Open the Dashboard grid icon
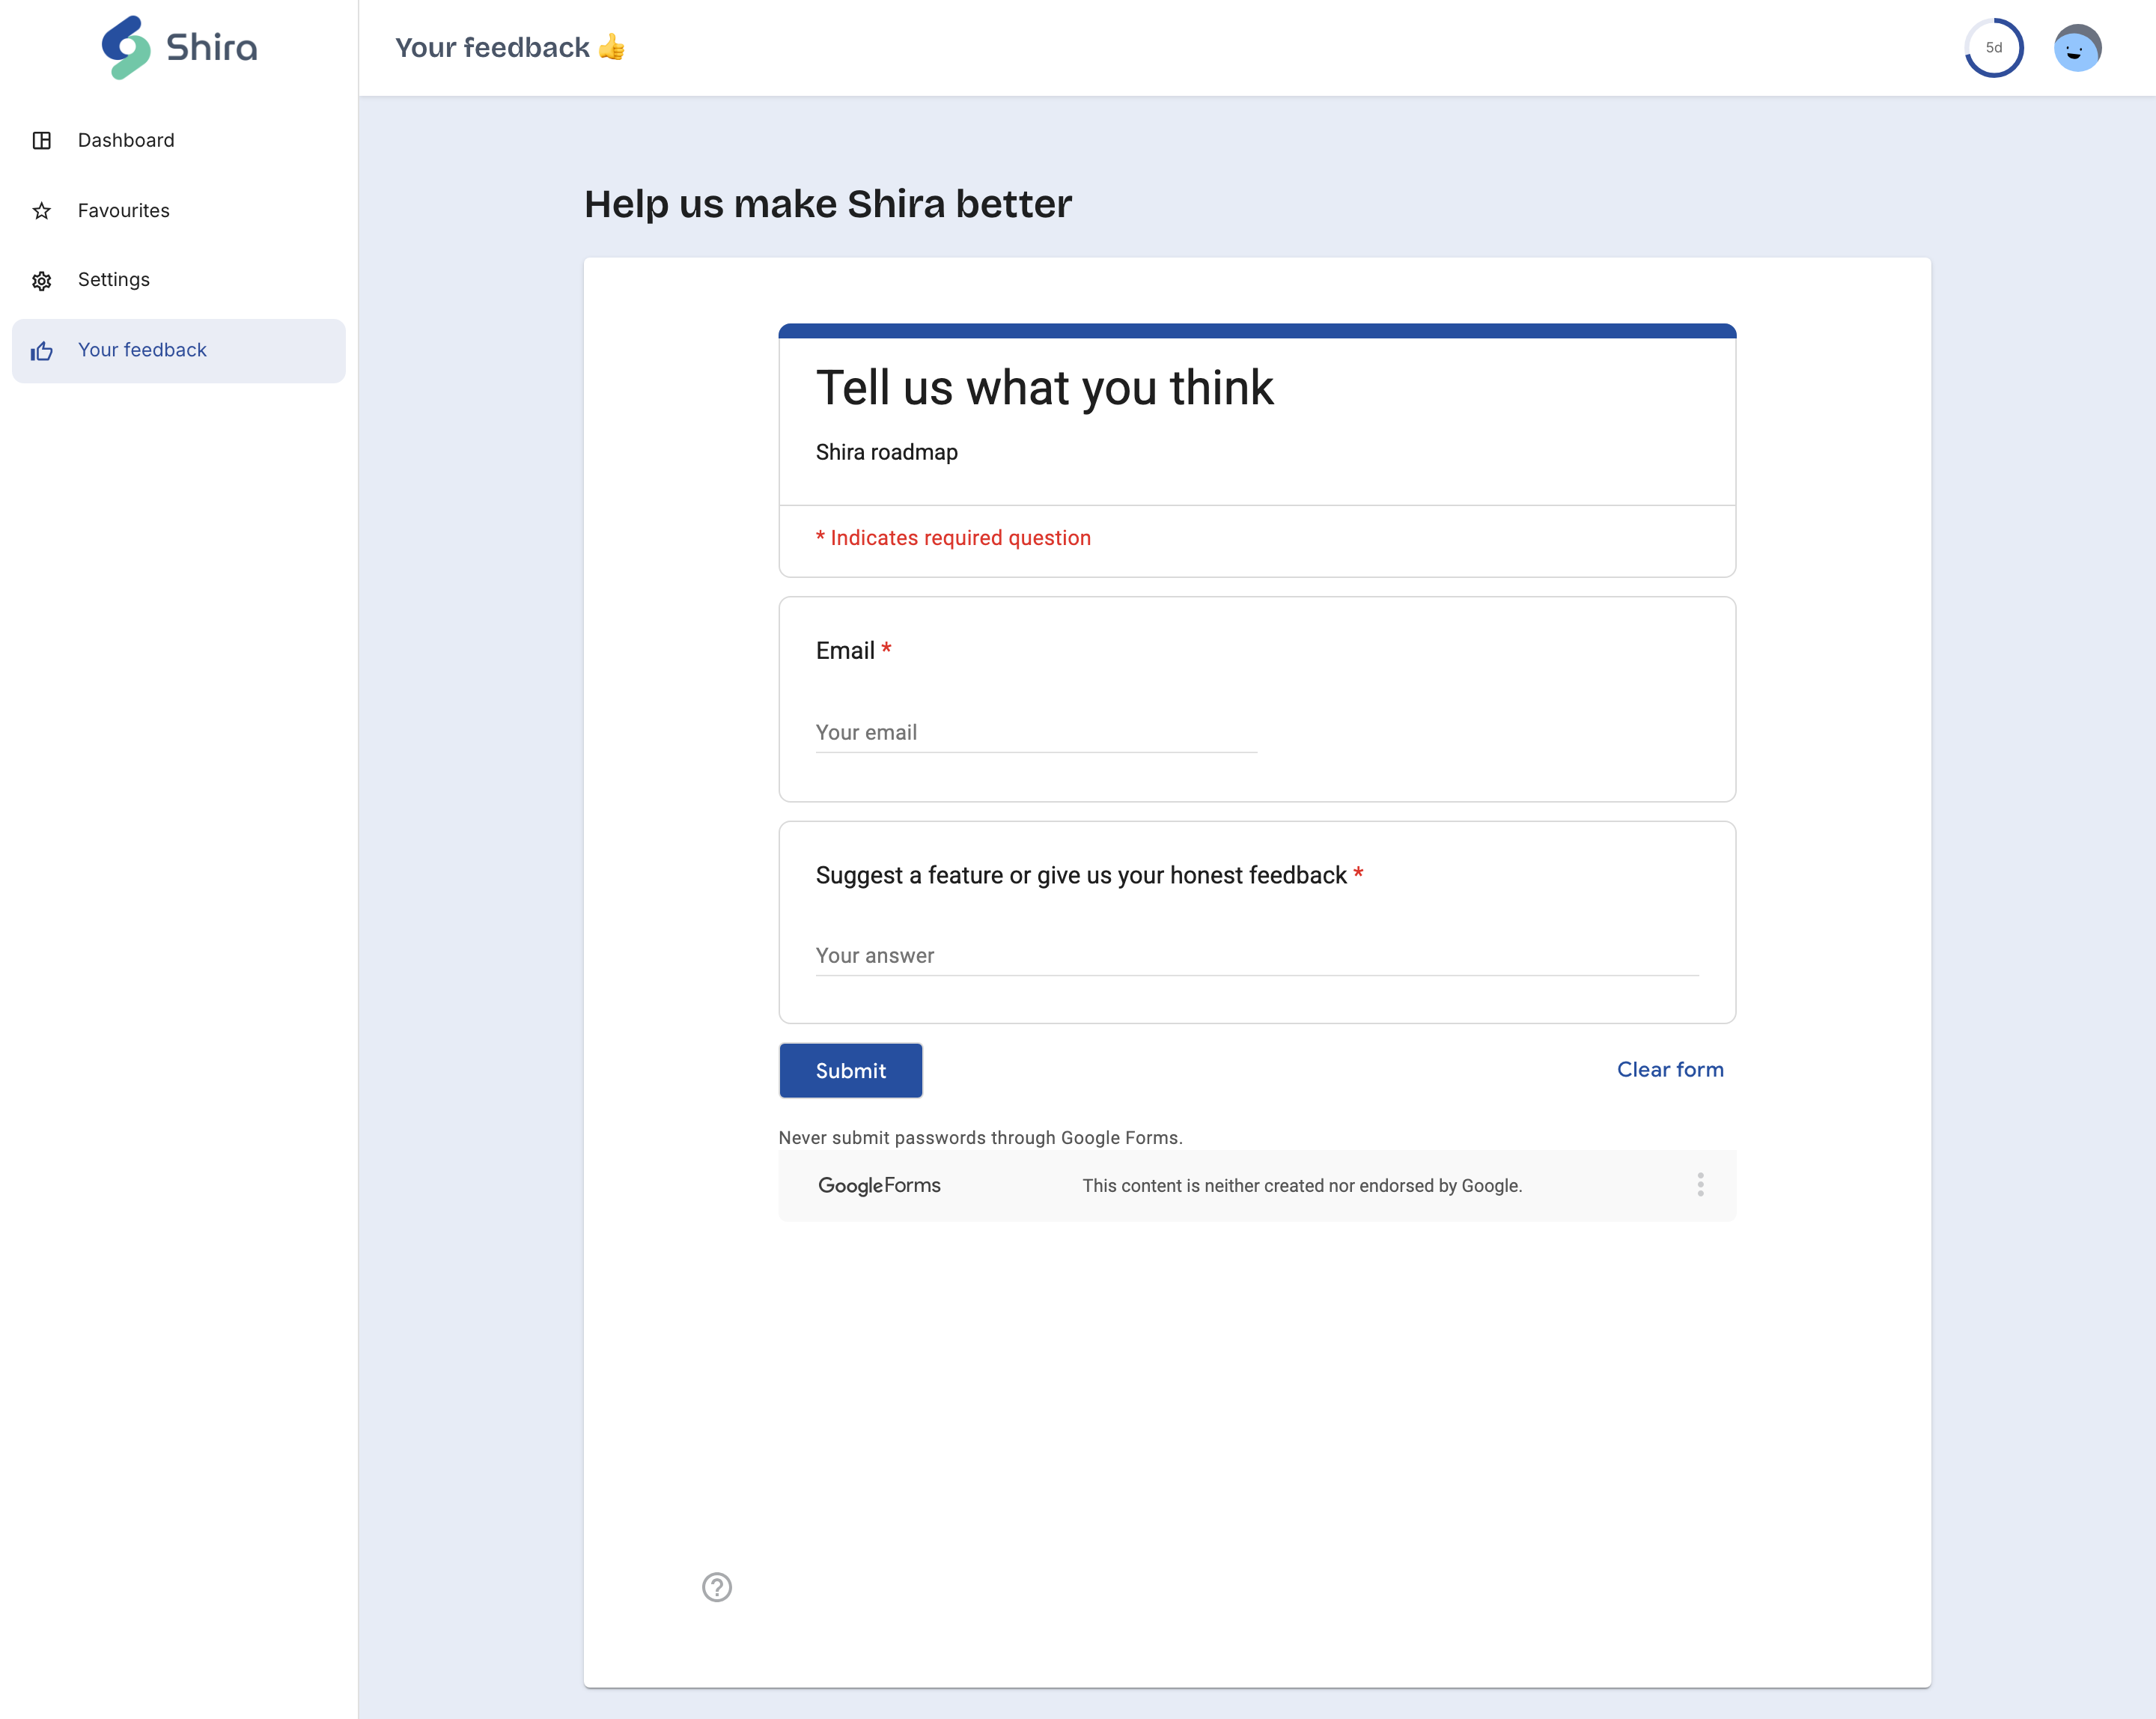Screen dimensions: 2156x1719 [x=42, y=141]
